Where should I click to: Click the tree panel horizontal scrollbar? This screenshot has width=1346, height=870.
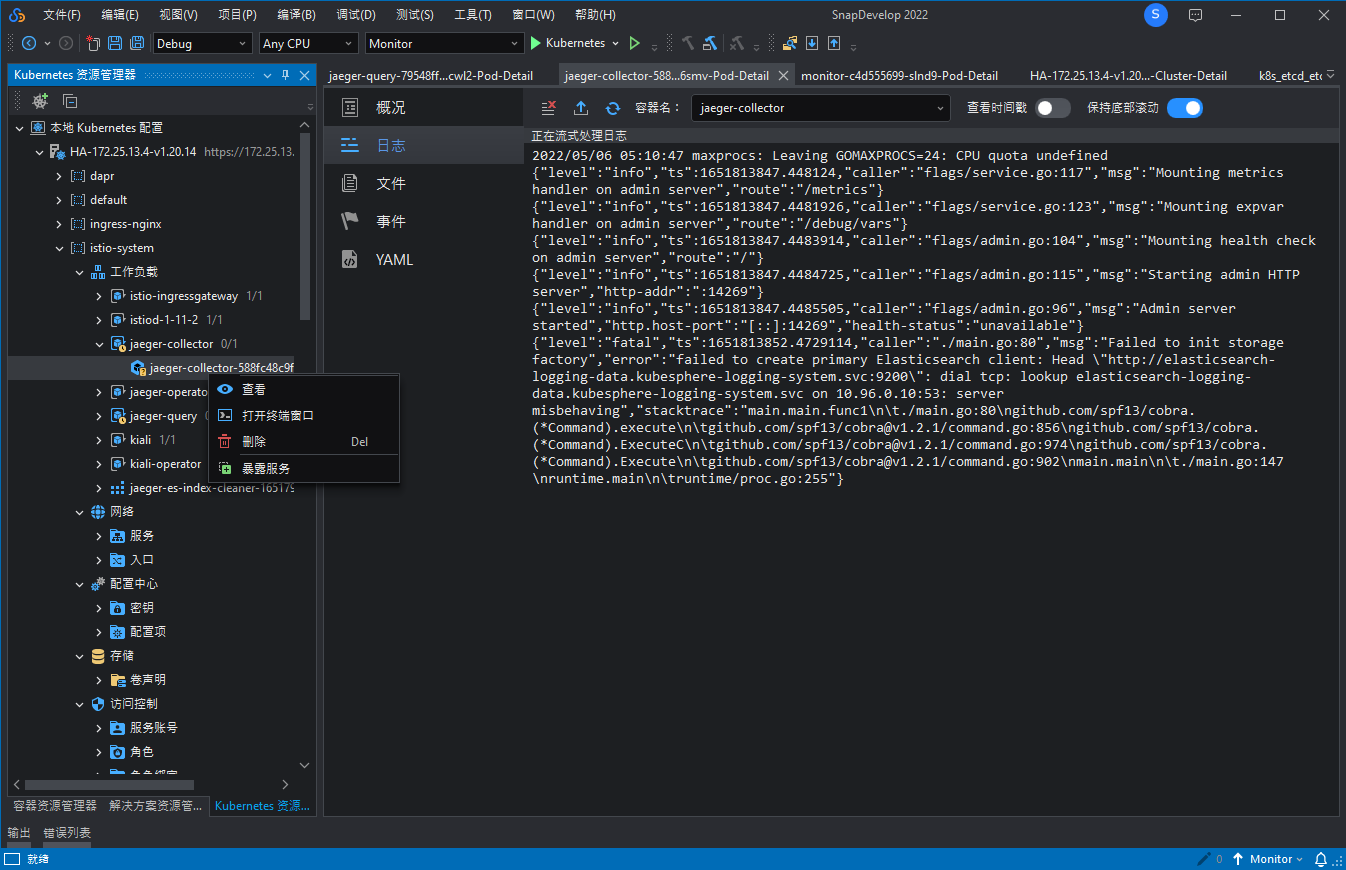pyautogui.click(x=109, y=785)
